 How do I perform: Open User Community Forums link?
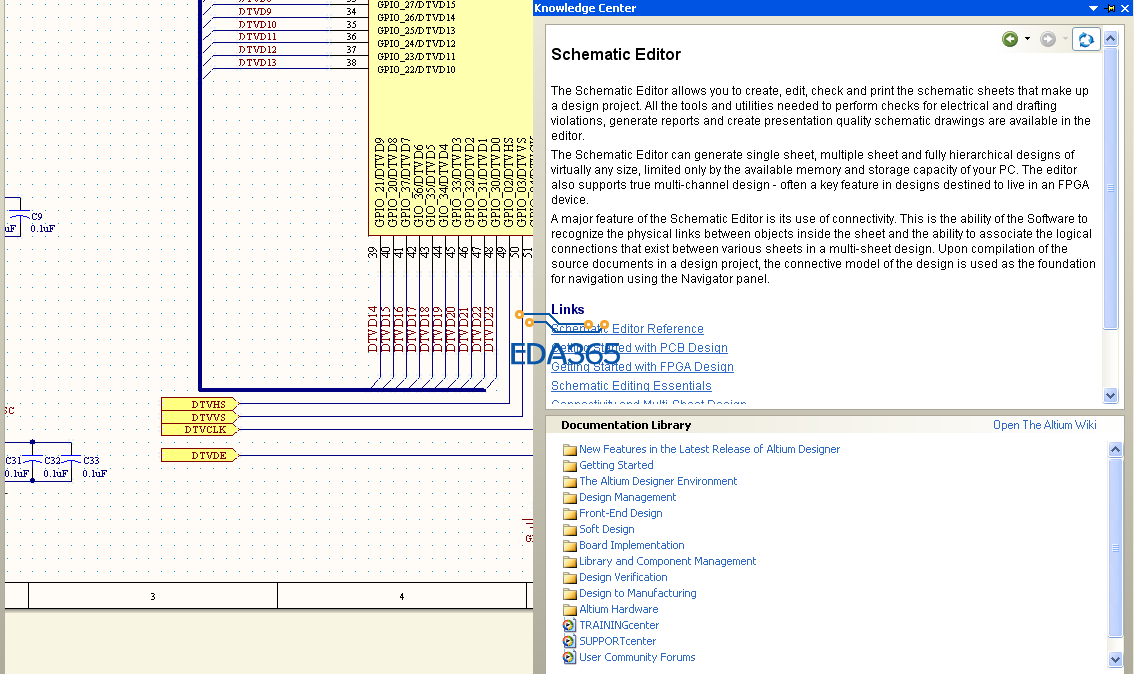[x=637, y=657]
